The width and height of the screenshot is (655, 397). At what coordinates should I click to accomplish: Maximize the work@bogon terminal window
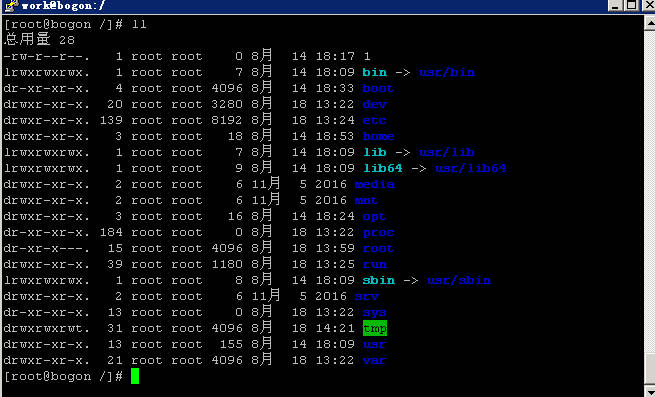click(632, 5)
